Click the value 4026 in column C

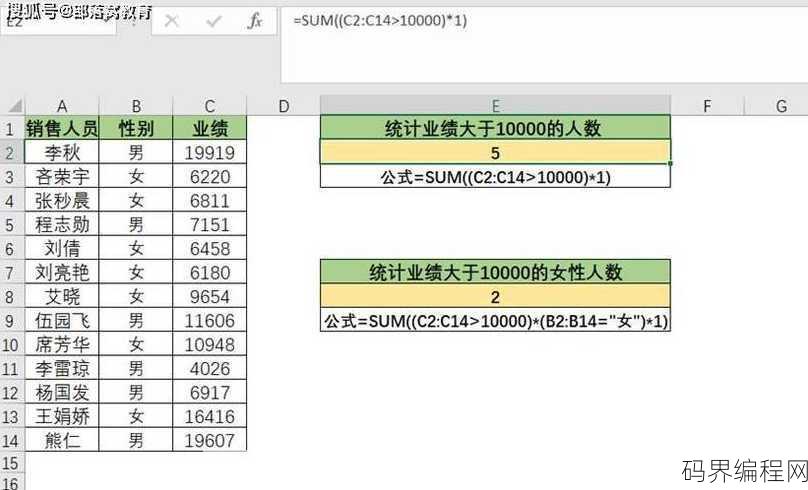tap(210, 368)
